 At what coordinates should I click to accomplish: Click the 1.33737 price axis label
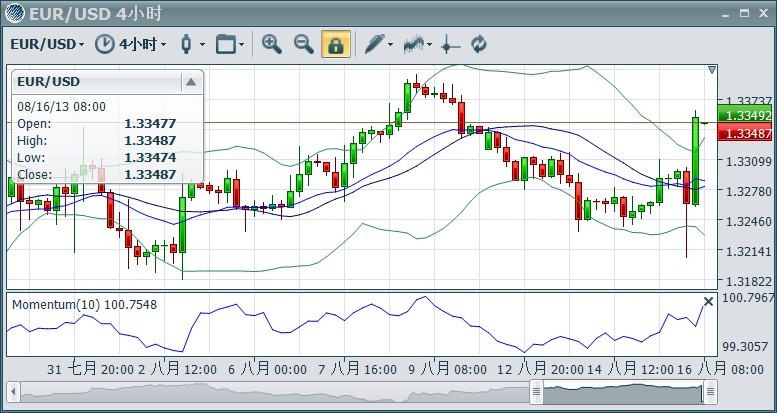point(748,101)
